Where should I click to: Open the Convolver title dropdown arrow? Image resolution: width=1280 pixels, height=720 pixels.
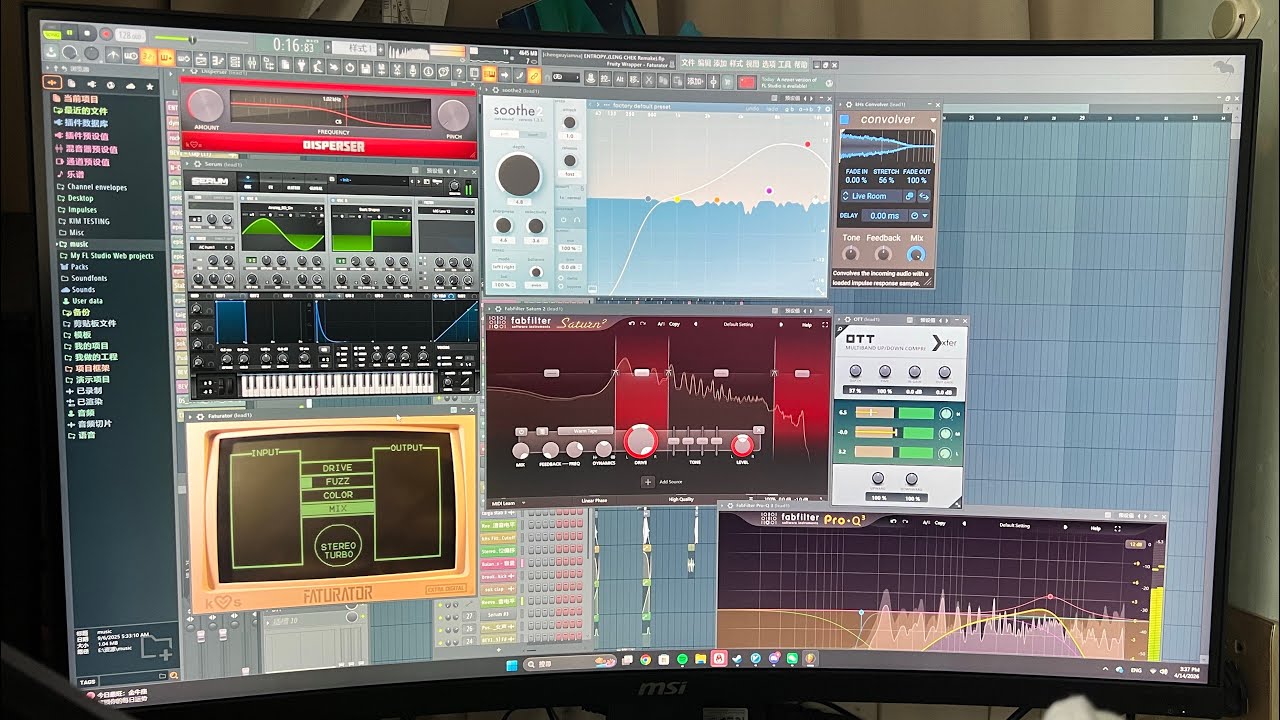(x=933, y=120)
